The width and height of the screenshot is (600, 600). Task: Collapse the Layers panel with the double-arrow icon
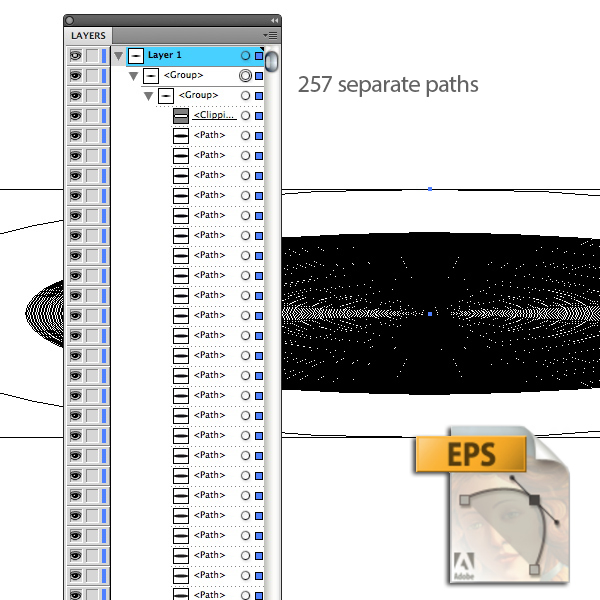click(x=274, y=20)
